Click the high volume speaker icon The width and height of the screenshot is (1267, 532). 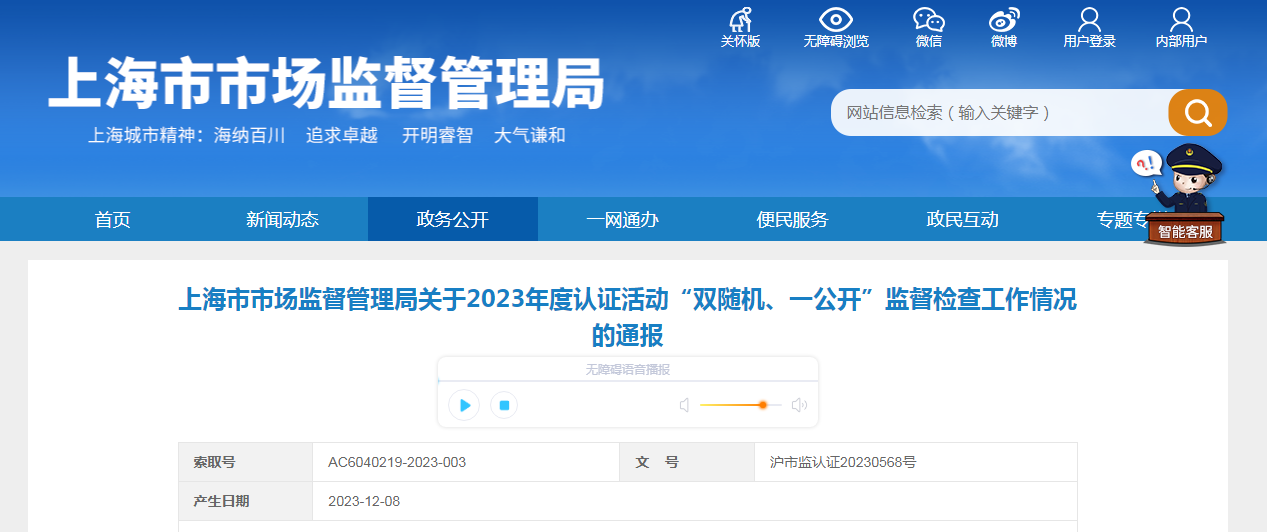click(798, 405)
